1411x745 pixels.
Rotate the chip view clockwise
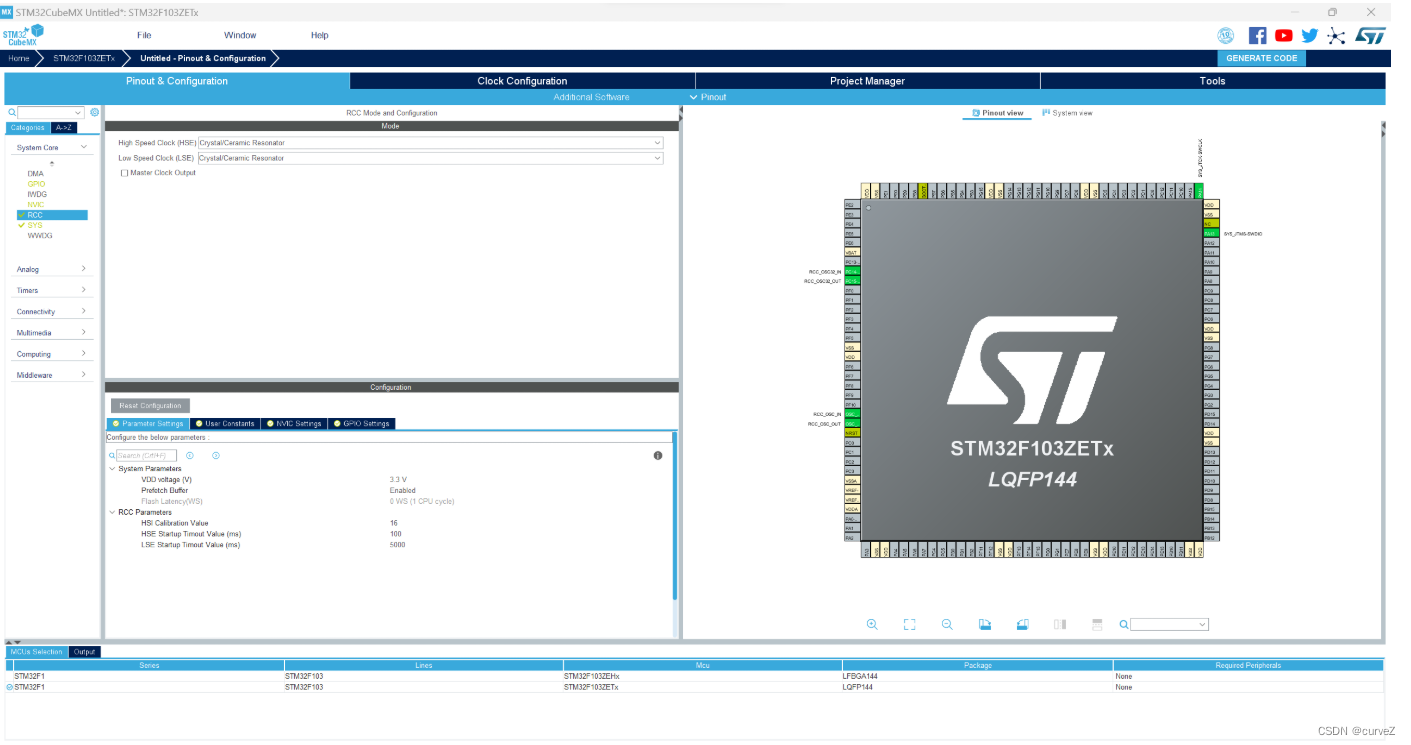pos(985,624)
